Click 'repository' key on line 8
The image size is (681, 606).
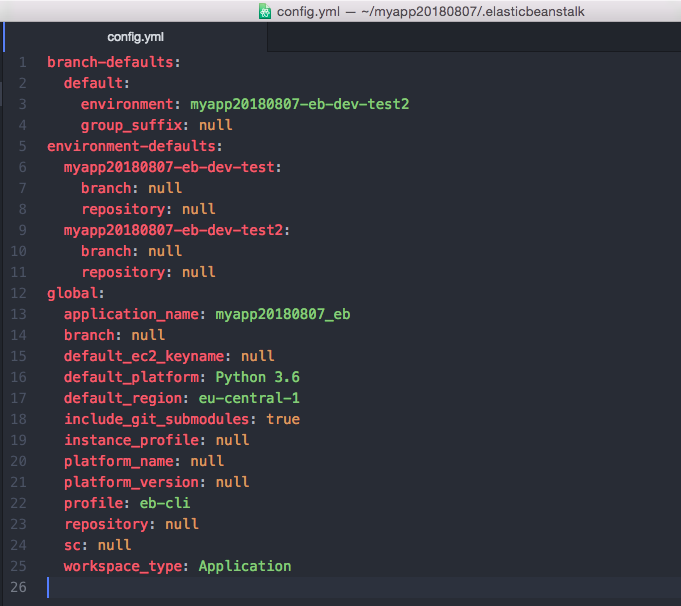(123, 209)
